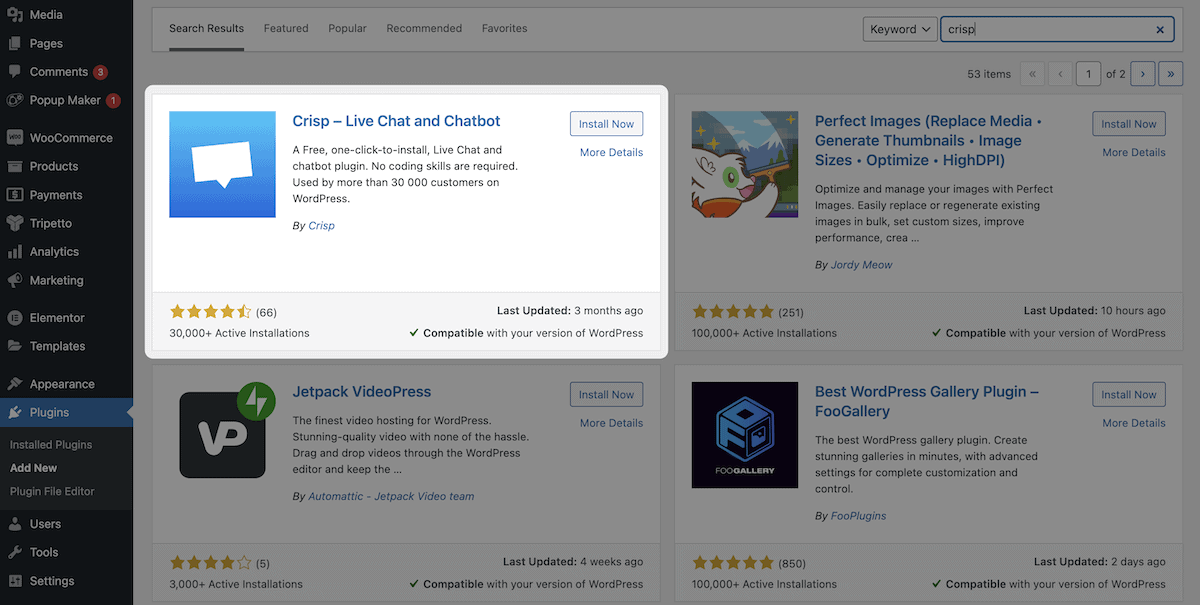The width and height of the screenshot is (1200, 605).
Task: Open the Keyword search type dropdown
Action: pyautogui.click(x=900, y=29)
